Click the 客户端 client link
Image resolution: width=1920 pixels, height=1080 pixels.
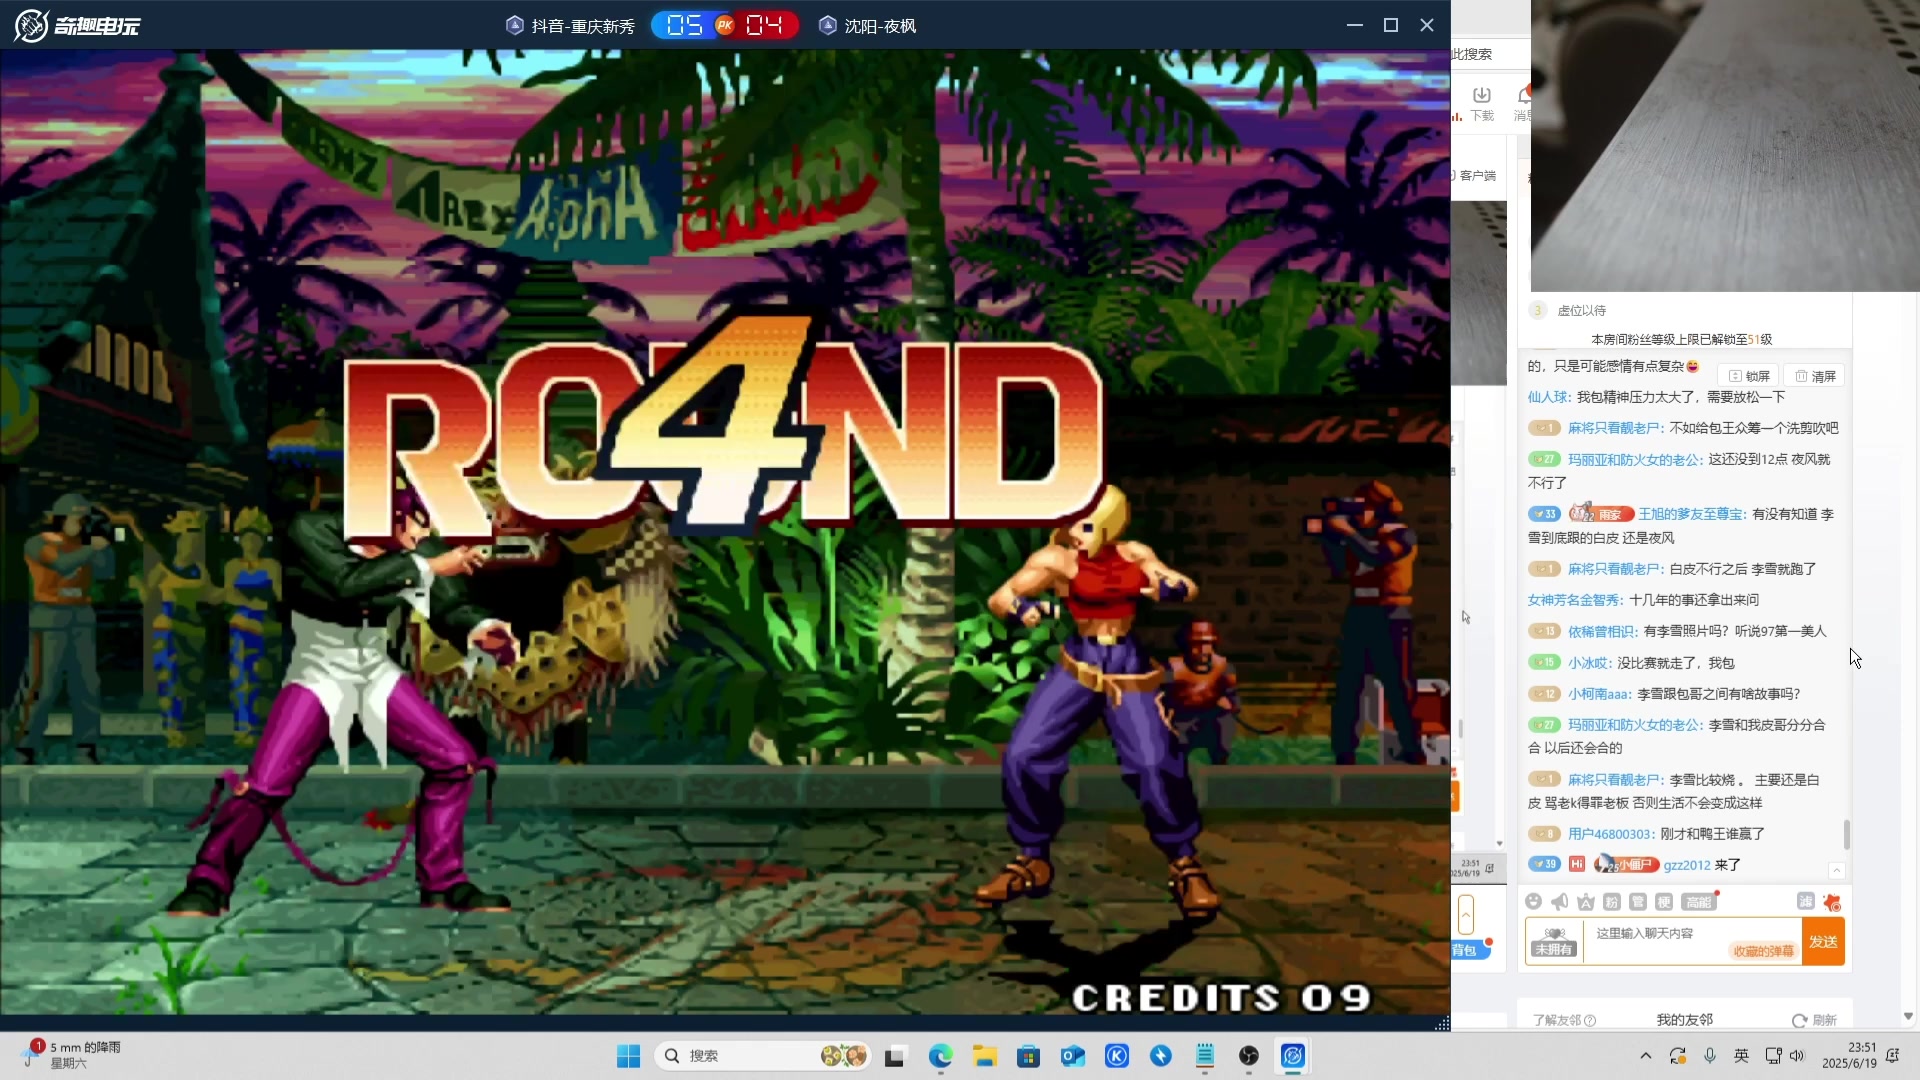pos(1477,176)
